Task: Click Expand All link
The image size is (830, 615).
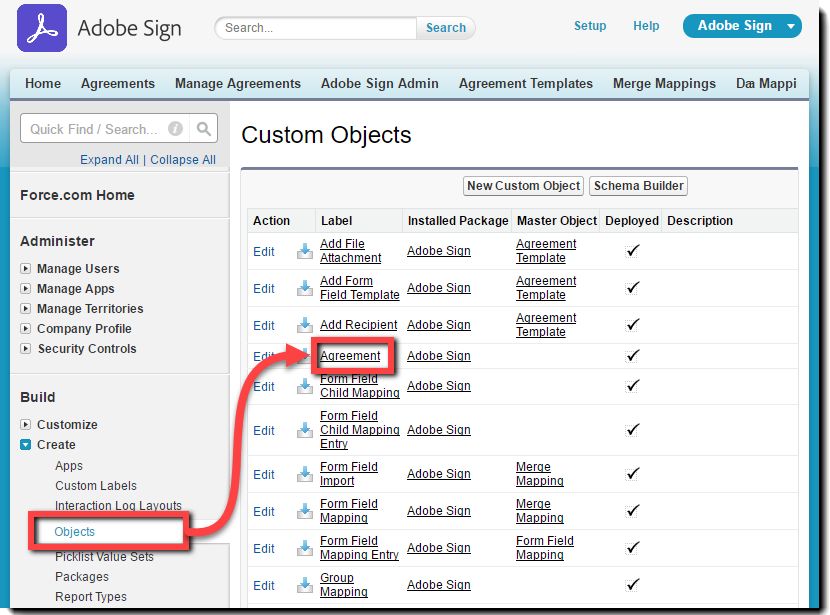Action: click(109, 160)
